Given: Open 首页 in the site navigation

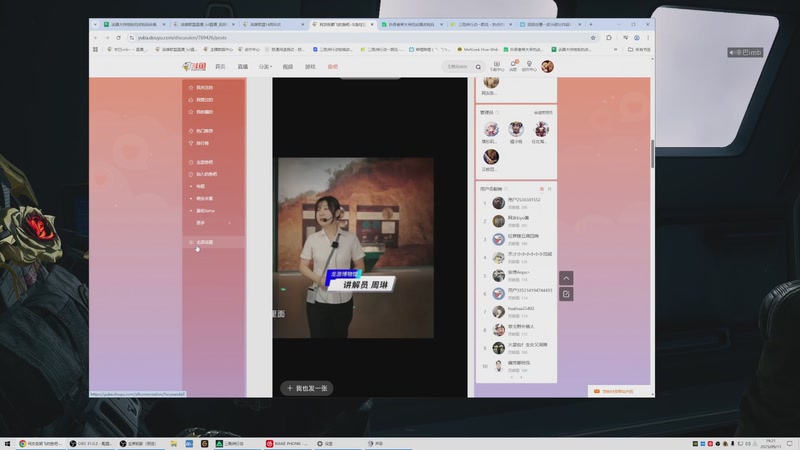Looking at the screenshot, I should pos(220,67).
